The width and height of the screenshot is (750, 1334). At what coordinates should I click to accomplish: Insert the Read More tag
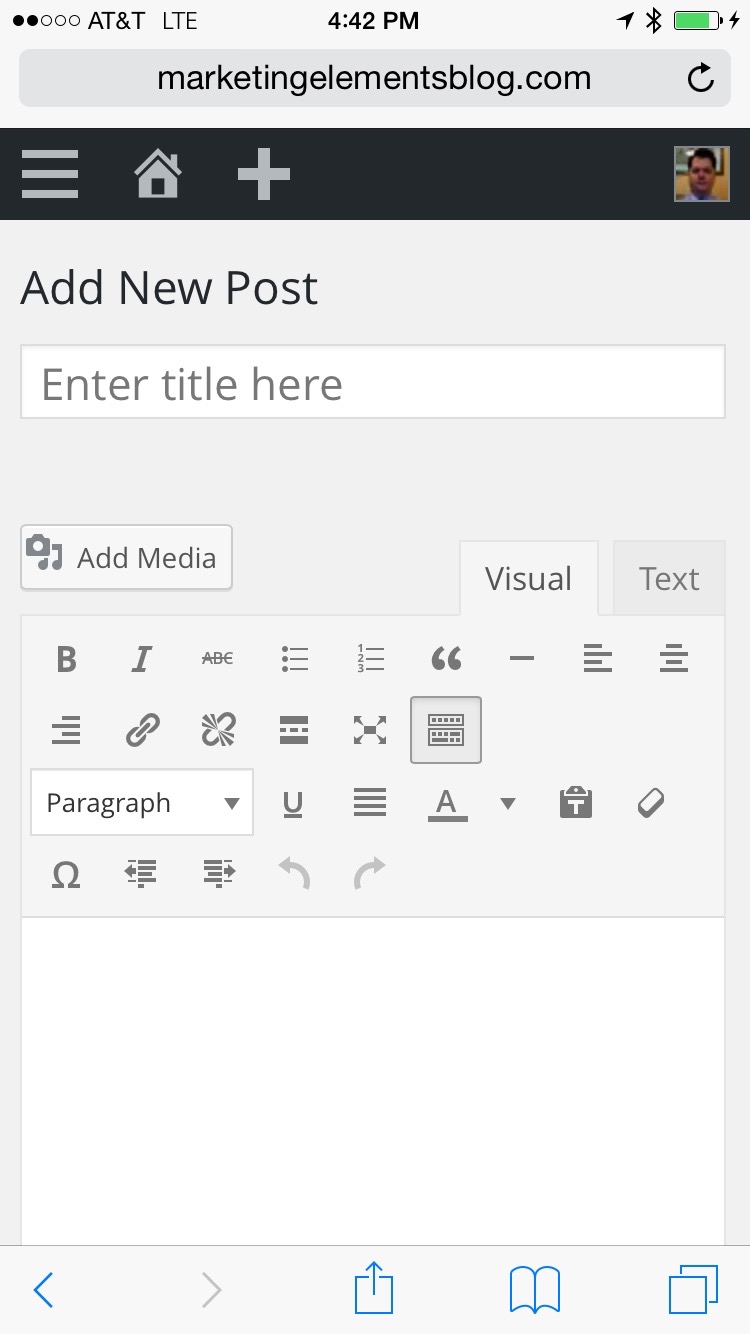pos(294,731)
